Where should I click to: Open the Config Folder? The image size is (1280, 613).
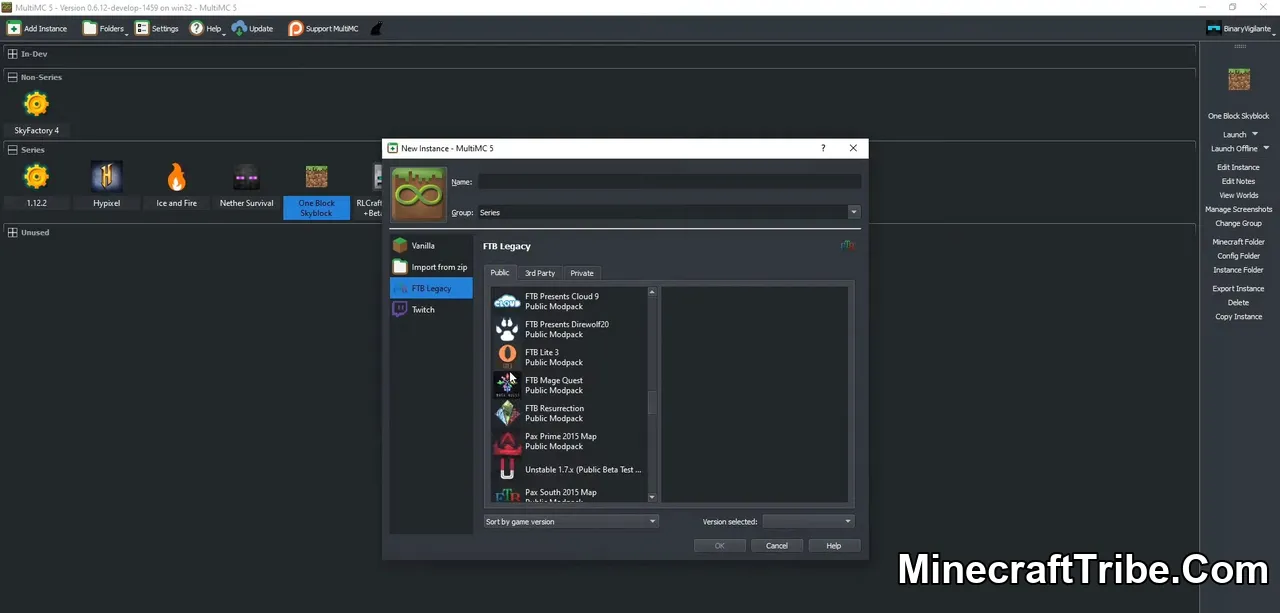(x=1238, y=256)
